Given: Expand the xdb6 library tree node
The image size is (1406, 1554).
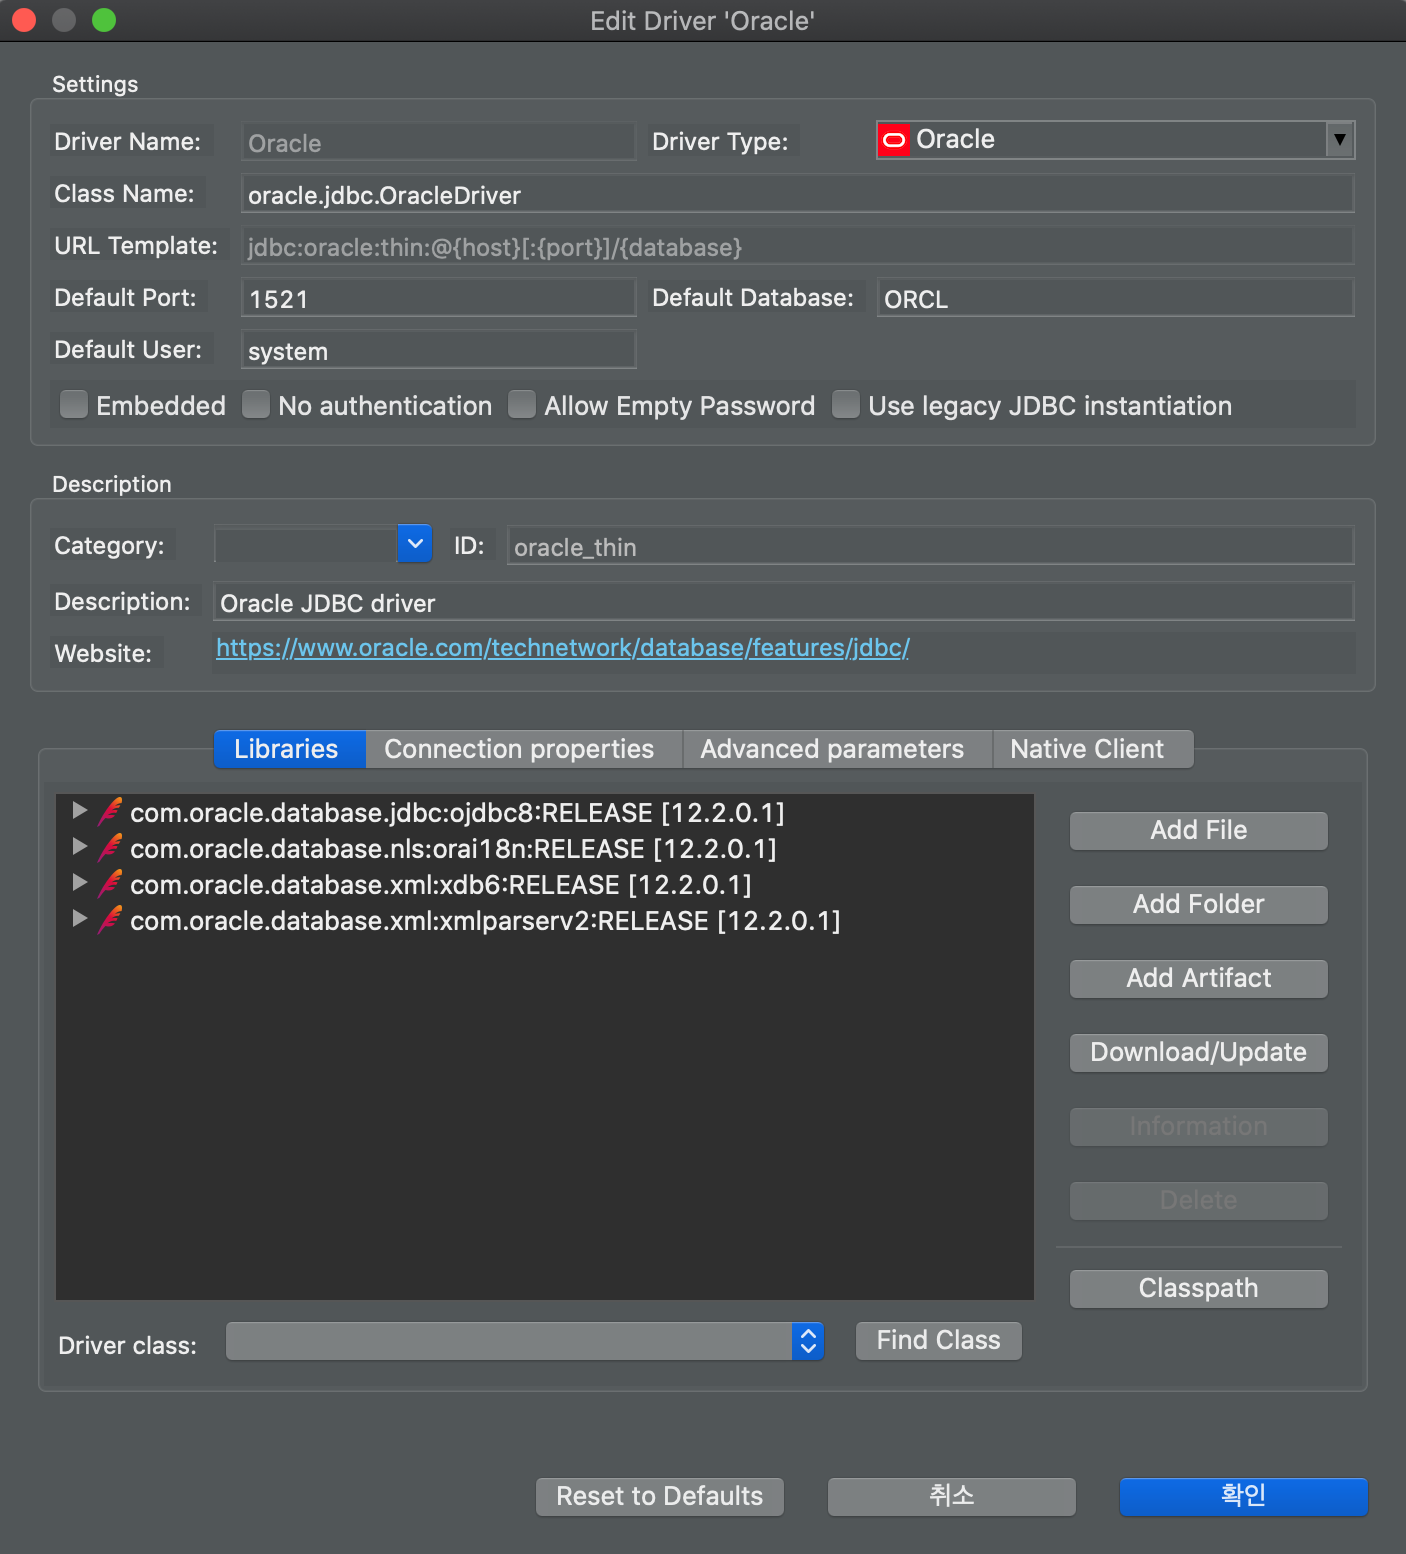Looking at the screenshot, I should pos(80,882).
